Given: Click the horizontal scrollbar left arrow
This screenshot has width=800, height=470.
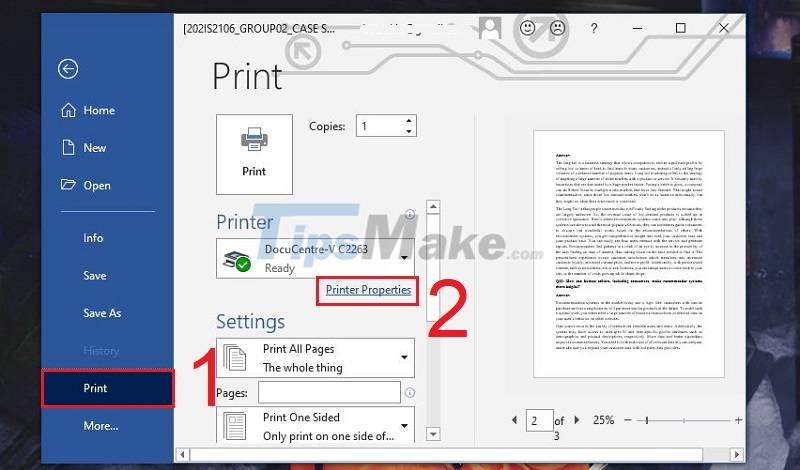Looking at the screenshot, I should (182, 454).
